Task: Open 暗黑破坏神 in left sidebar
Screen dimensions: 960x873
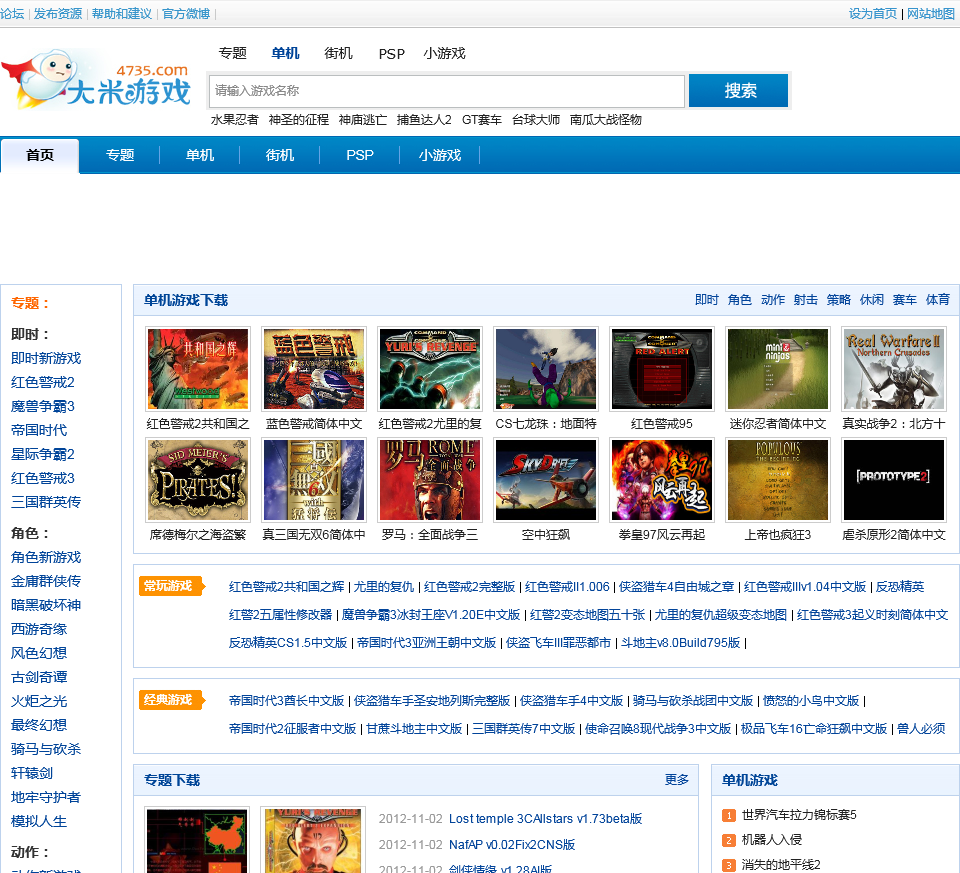Action: [46, 605]
